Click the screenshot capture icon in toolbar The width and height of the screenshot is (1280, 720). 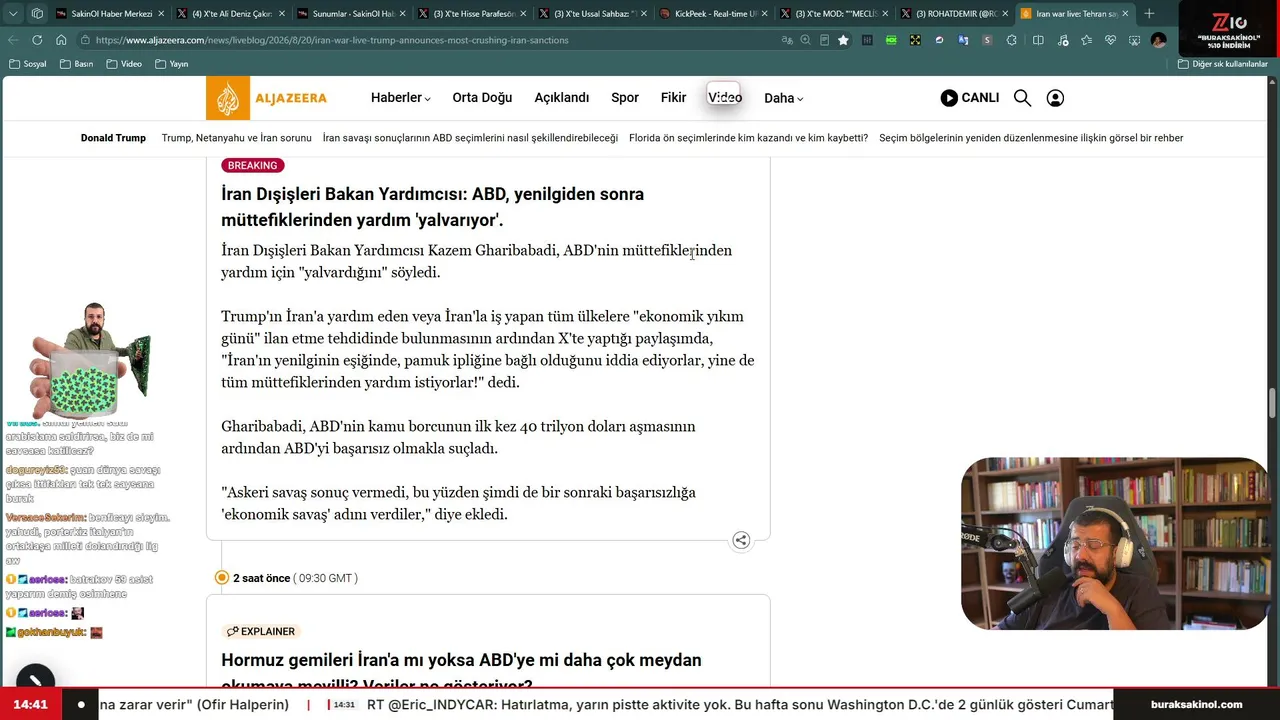(1134, 40)
